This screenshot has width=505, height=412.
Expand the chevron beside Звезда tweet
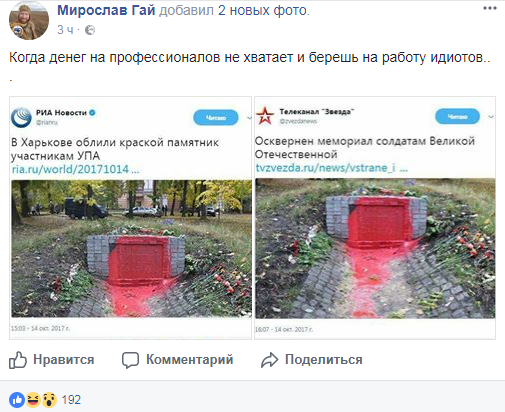(x=491, y=117)
